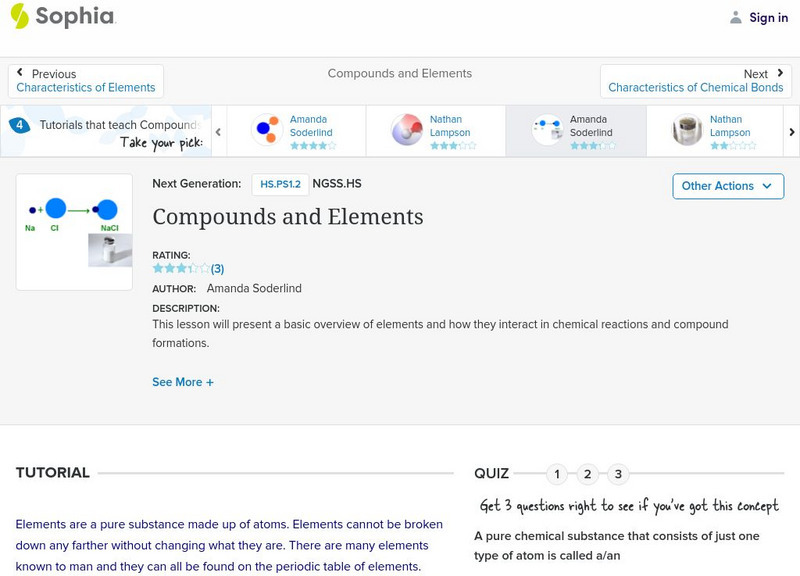Click the Sign in user icon
800x576 pixels.
click(736, 17)
